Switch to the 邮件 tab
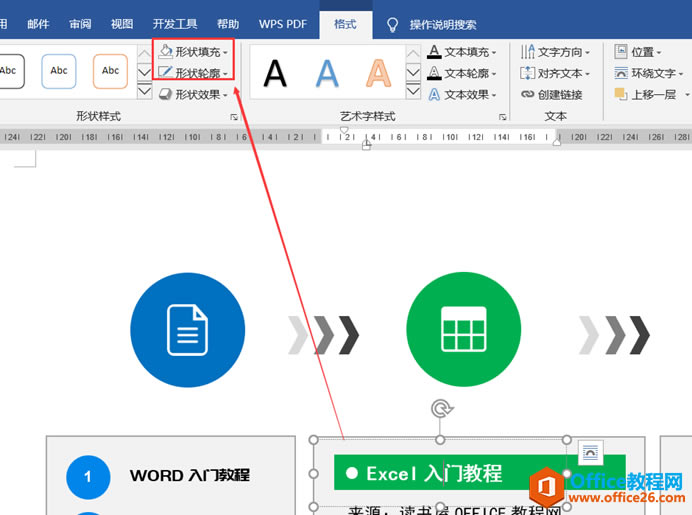692x515 pixels. click(38, 24)
